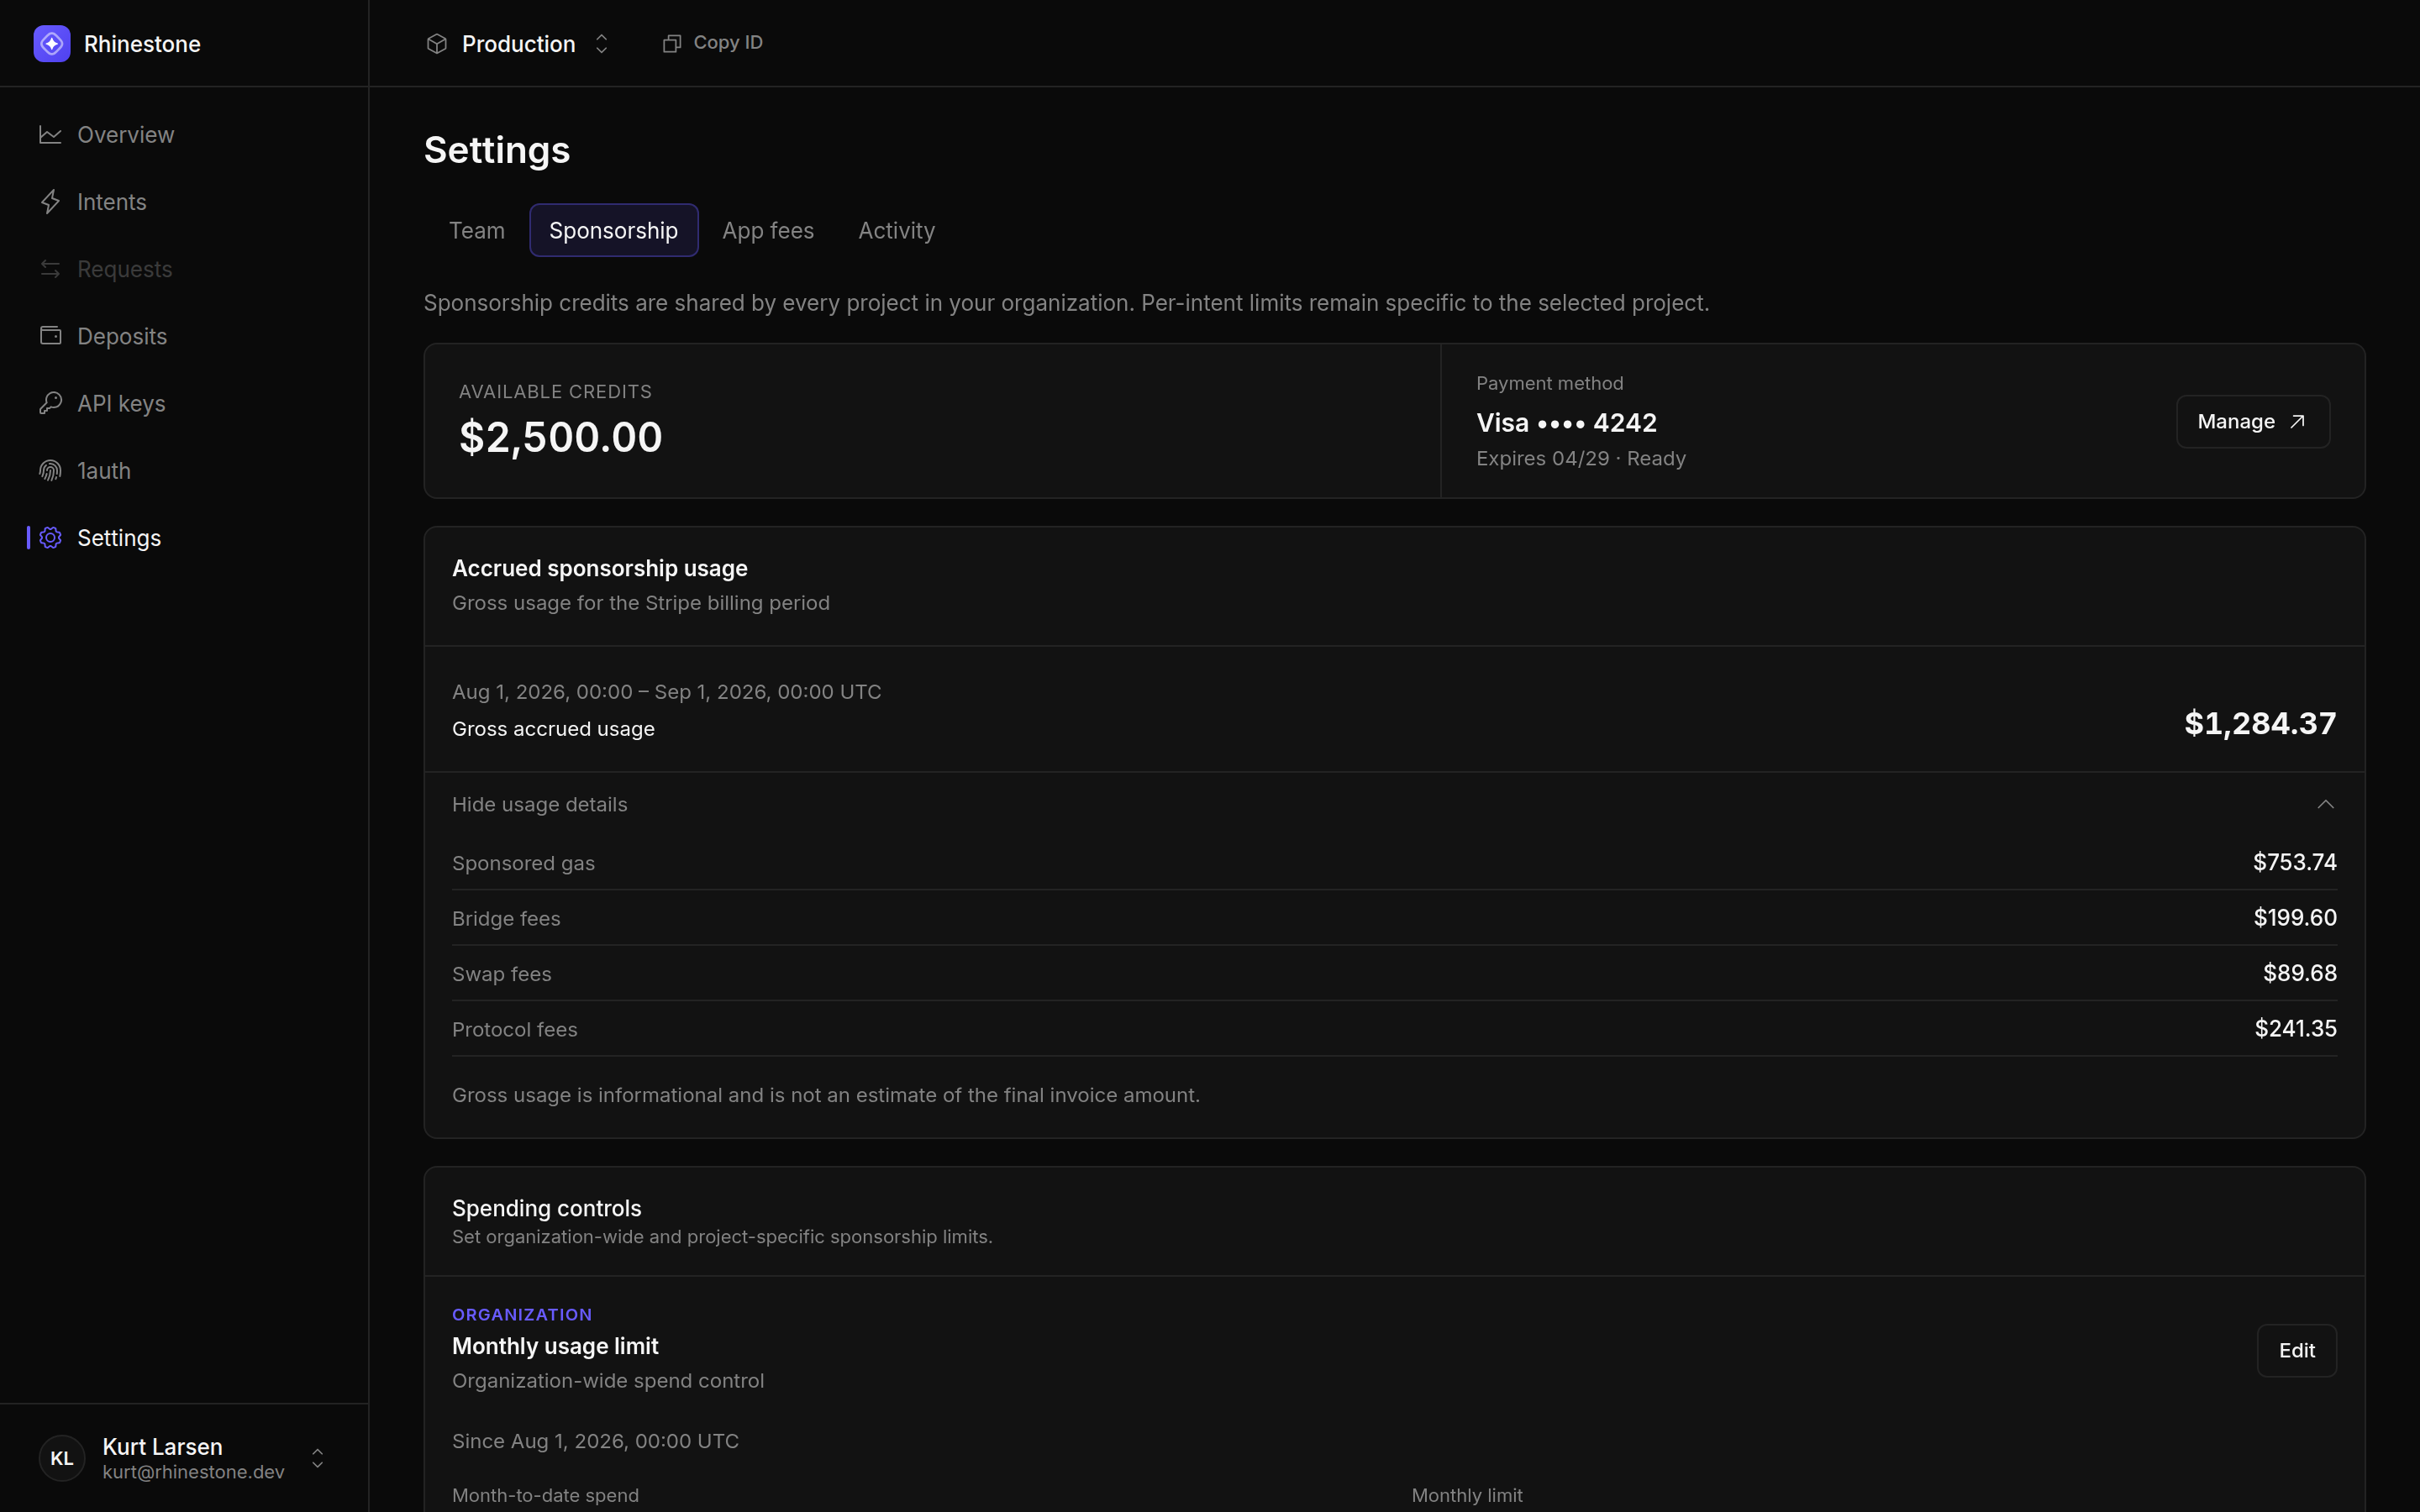Open the Deposits wallet icon
The width and height of the screenshot is (2420, 1512).
click(x=50, y=335)
